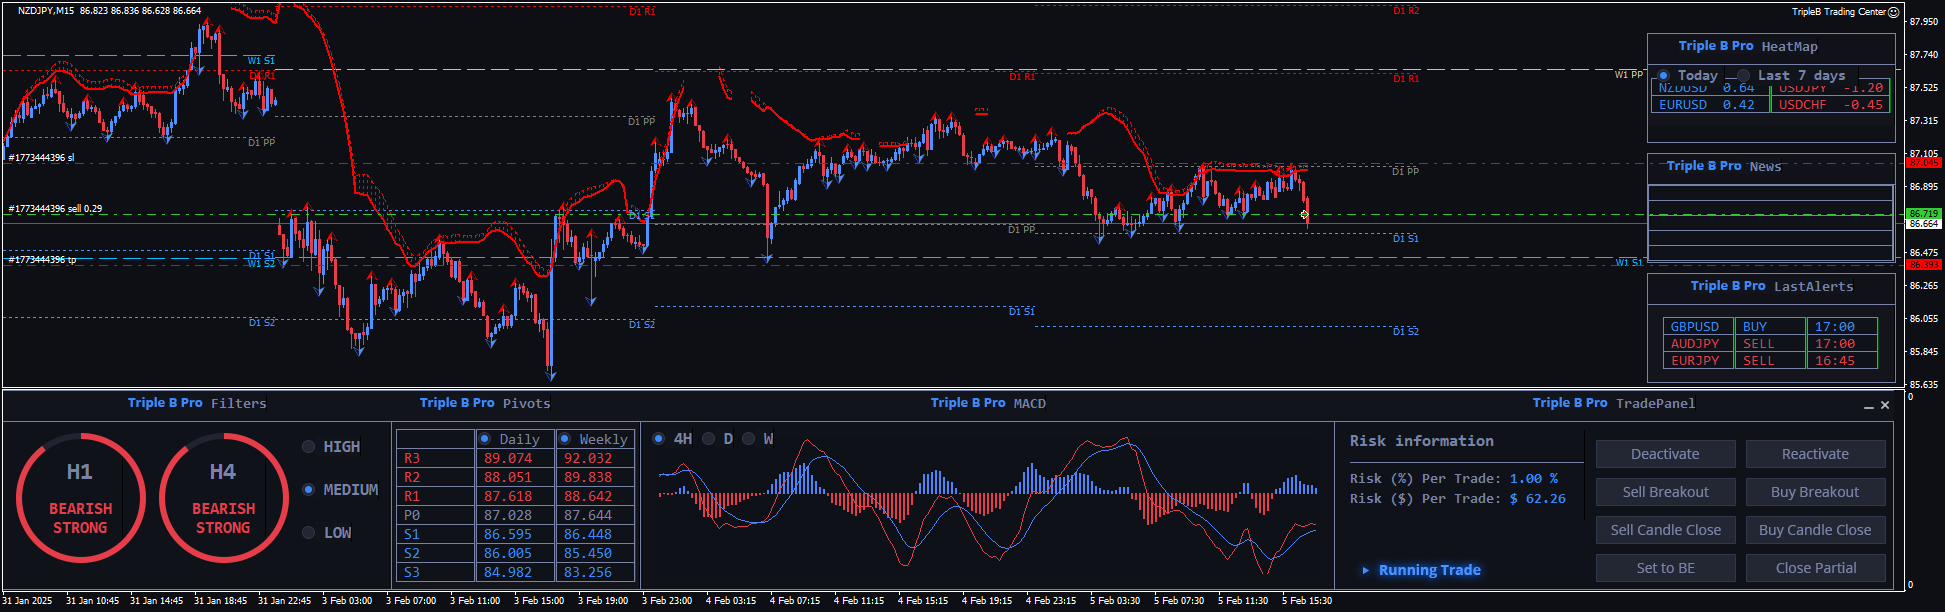Click the H4 bearish strong gauge
The image size is (1945, 612).
click(223, 497)
